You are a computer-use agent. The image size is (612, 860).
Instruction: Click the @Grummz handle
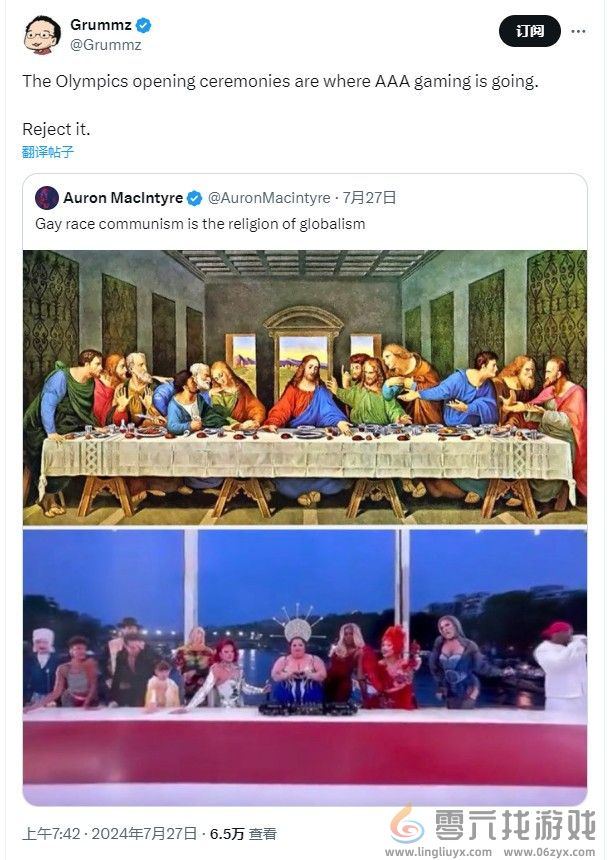click(105, 44)
